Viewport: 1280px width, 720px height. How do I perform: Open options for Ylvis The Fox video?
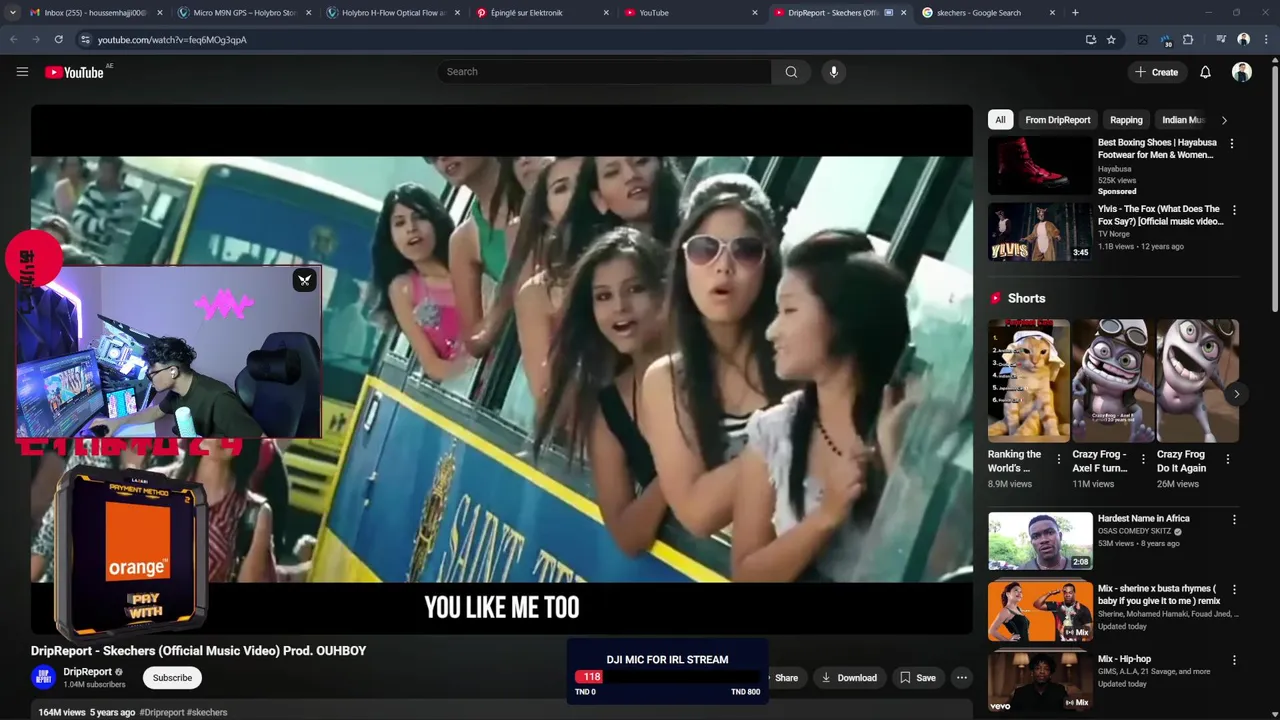[1234, 211]
